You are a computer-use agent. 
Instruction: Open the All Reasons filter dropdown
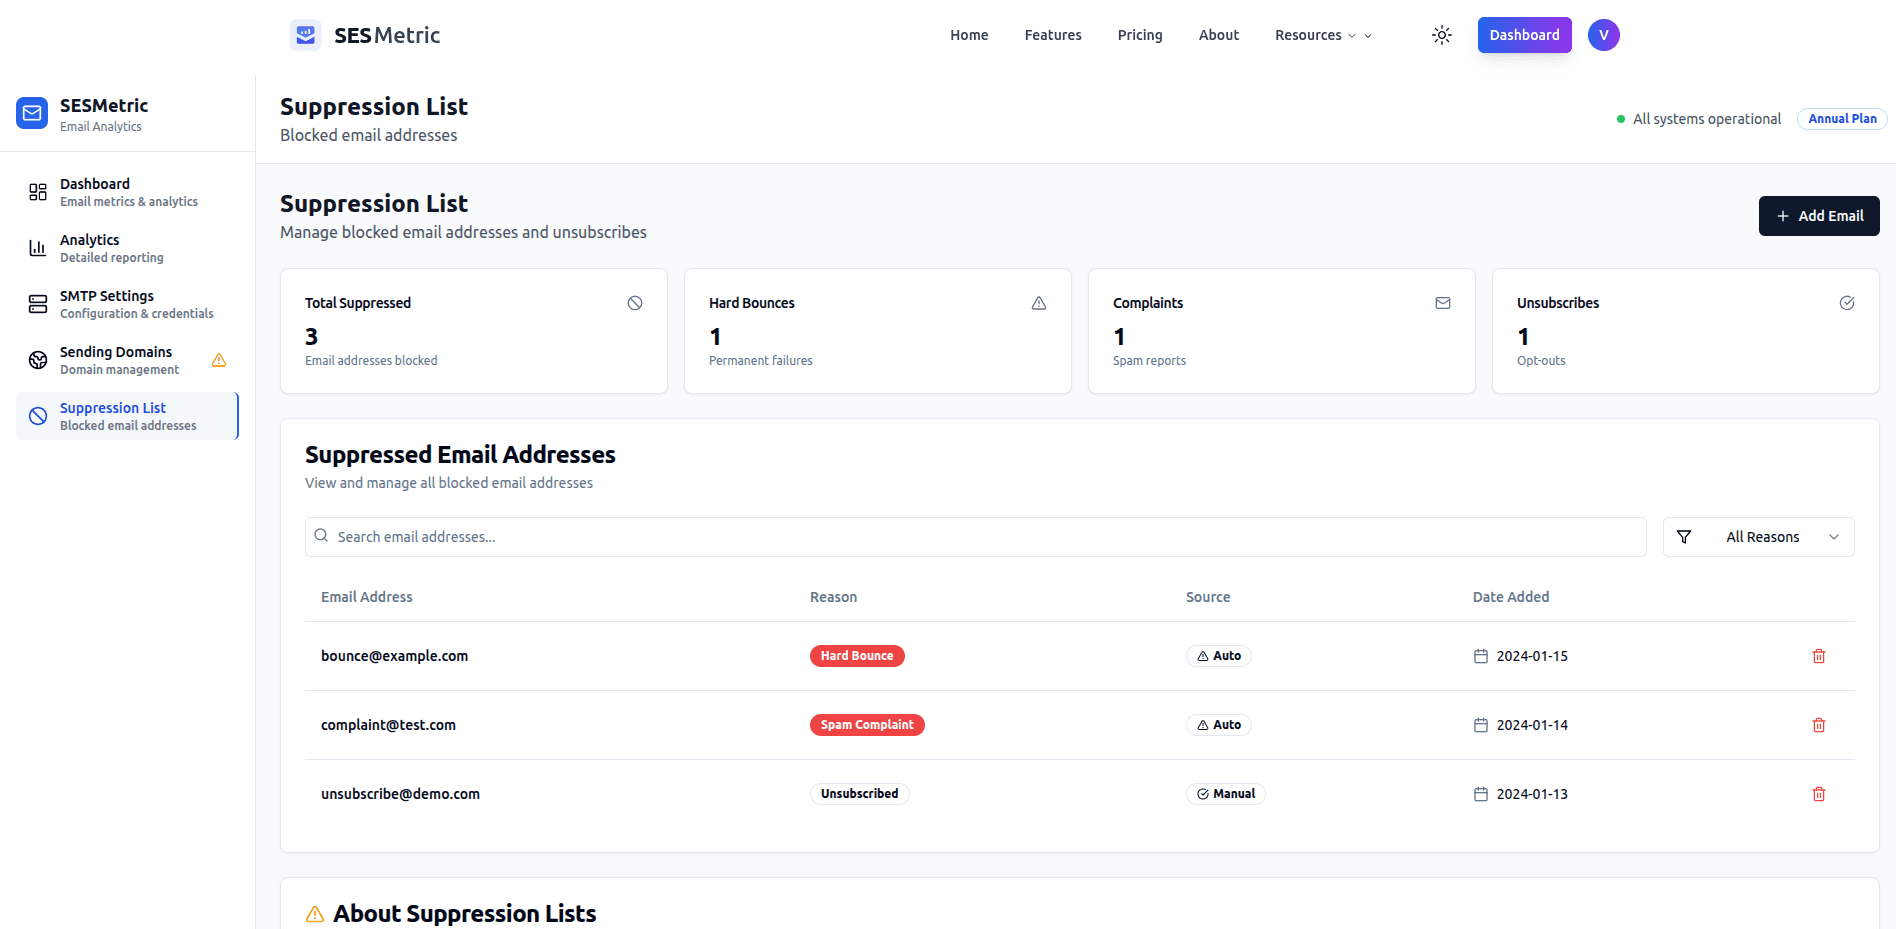point(1758,536)
